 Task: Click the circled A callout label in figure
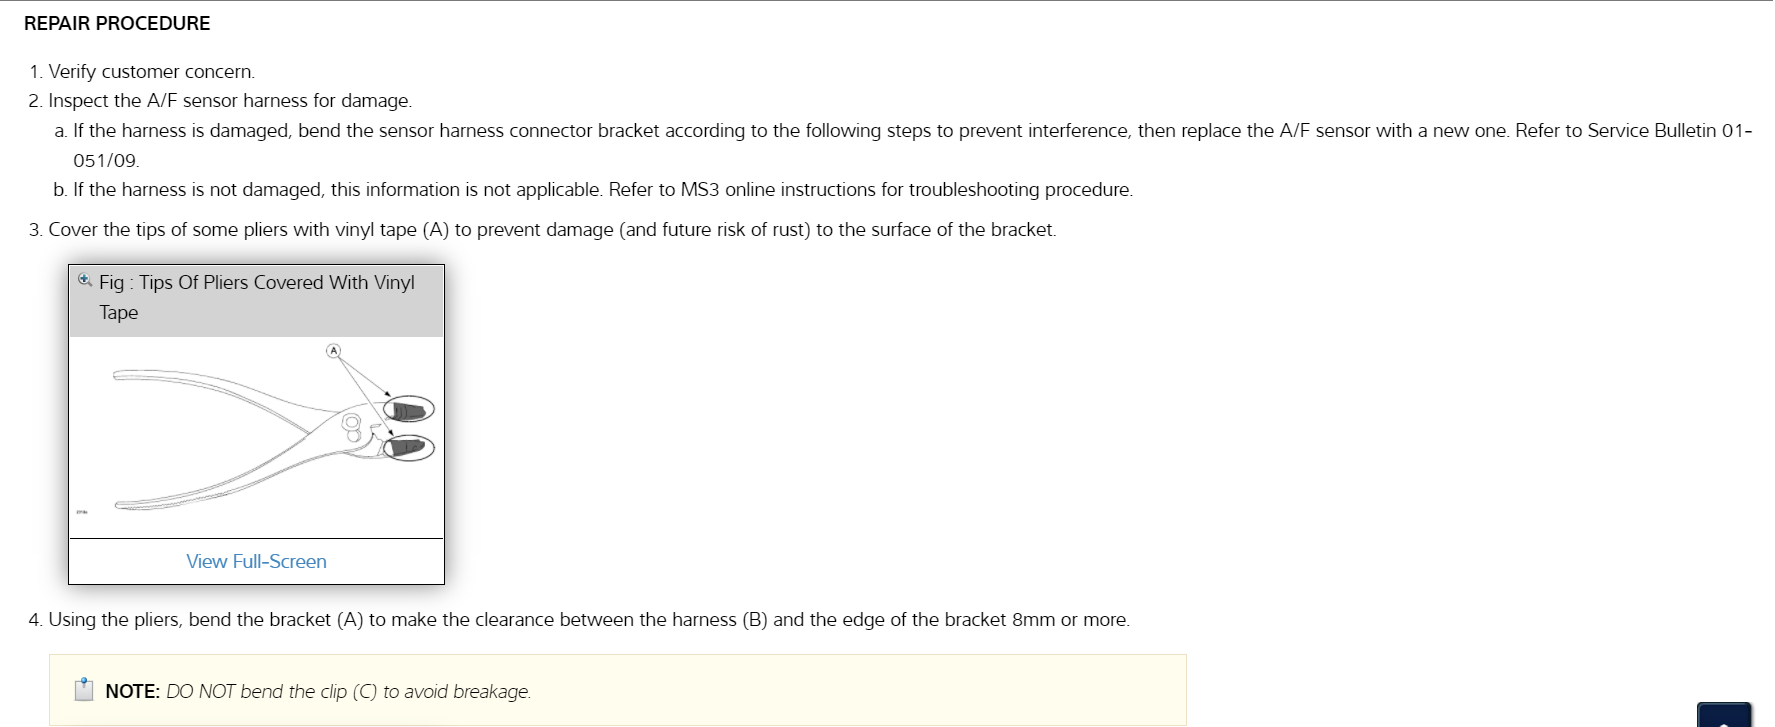(x=334, y=350)
